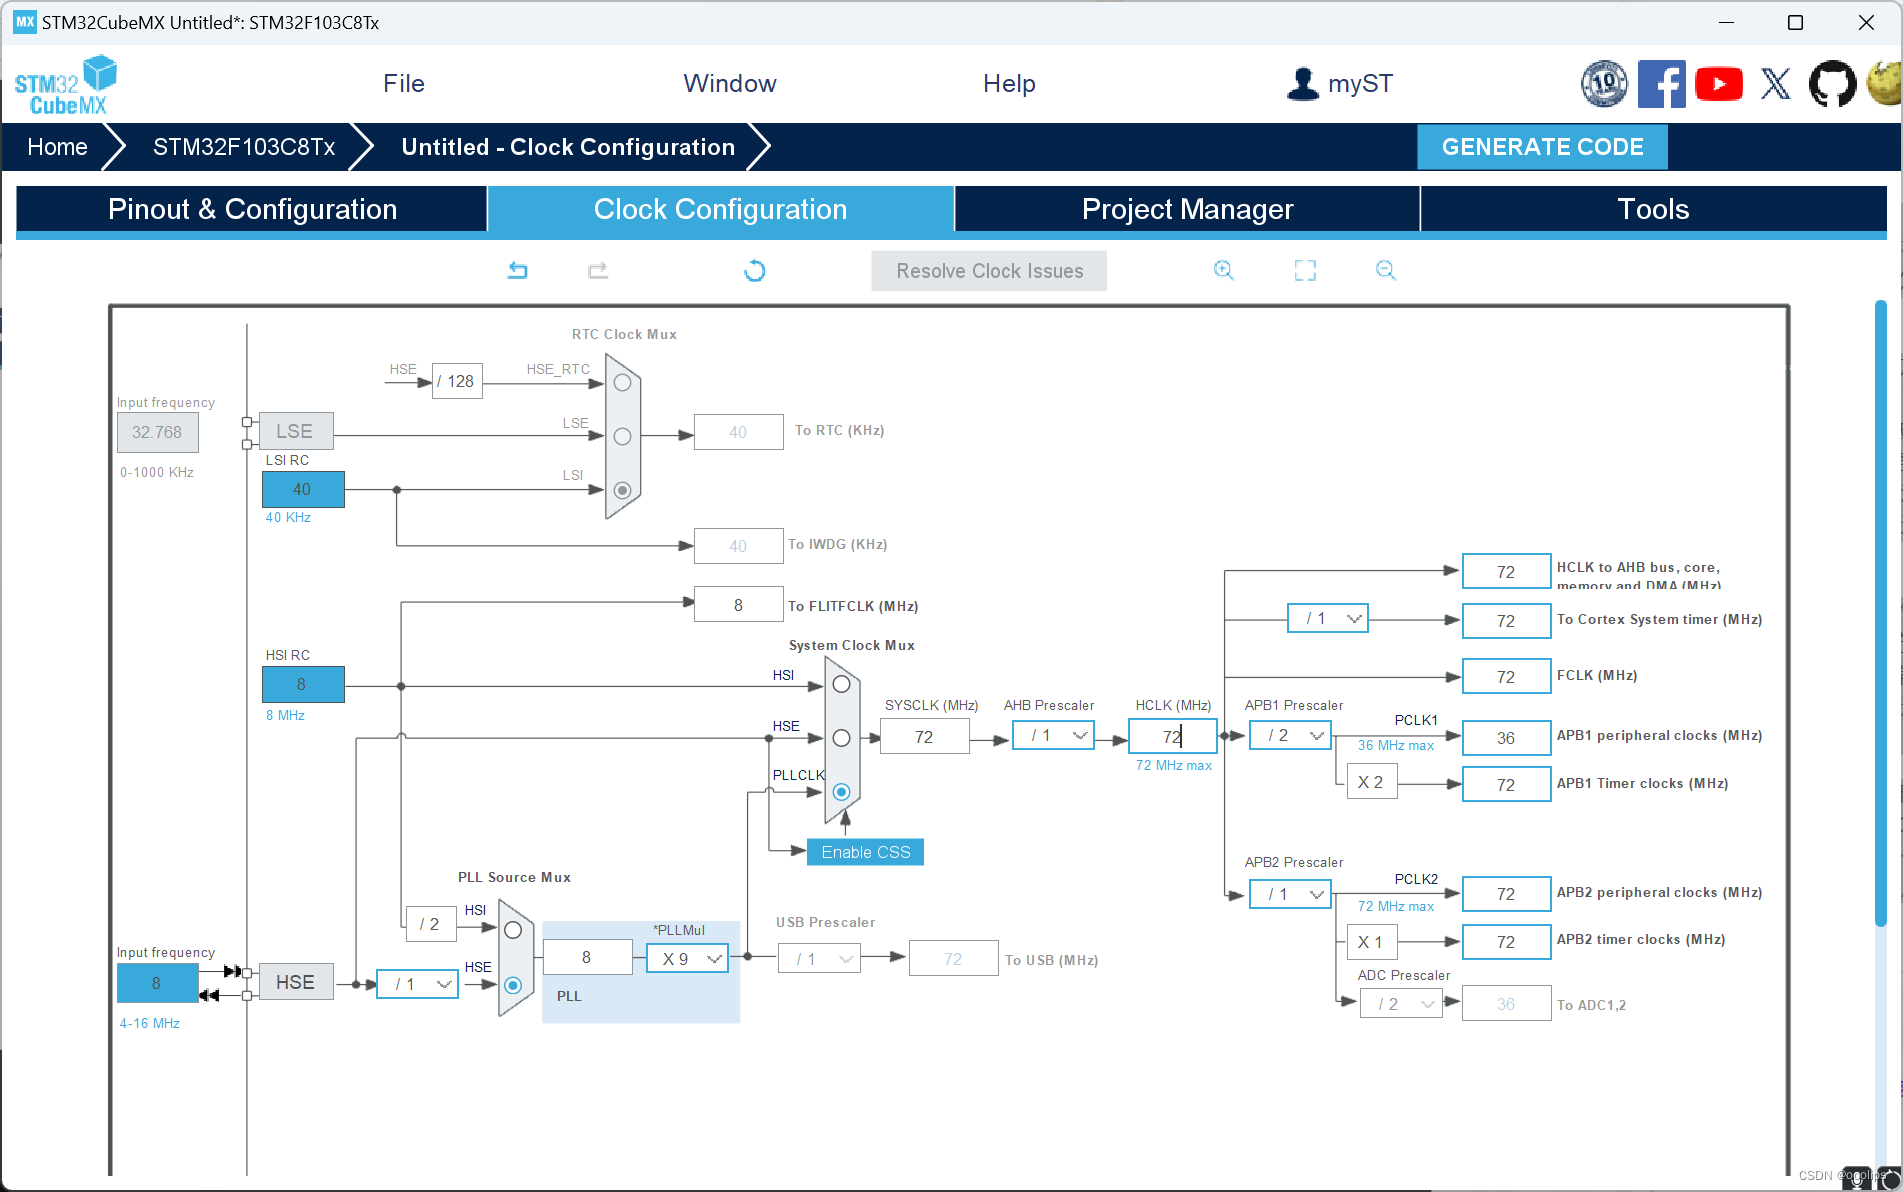The image size is (1903, 1192).
Task: Open the ST 10-year anniversary badge icon
Action: coord(1604,84)
